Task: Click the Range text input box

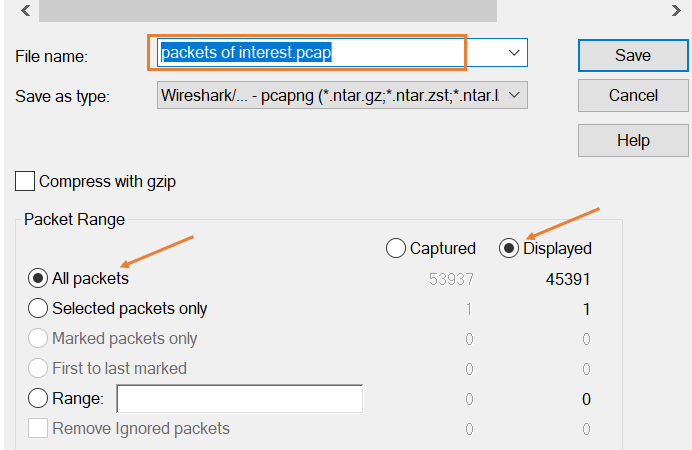Action: 240,398
